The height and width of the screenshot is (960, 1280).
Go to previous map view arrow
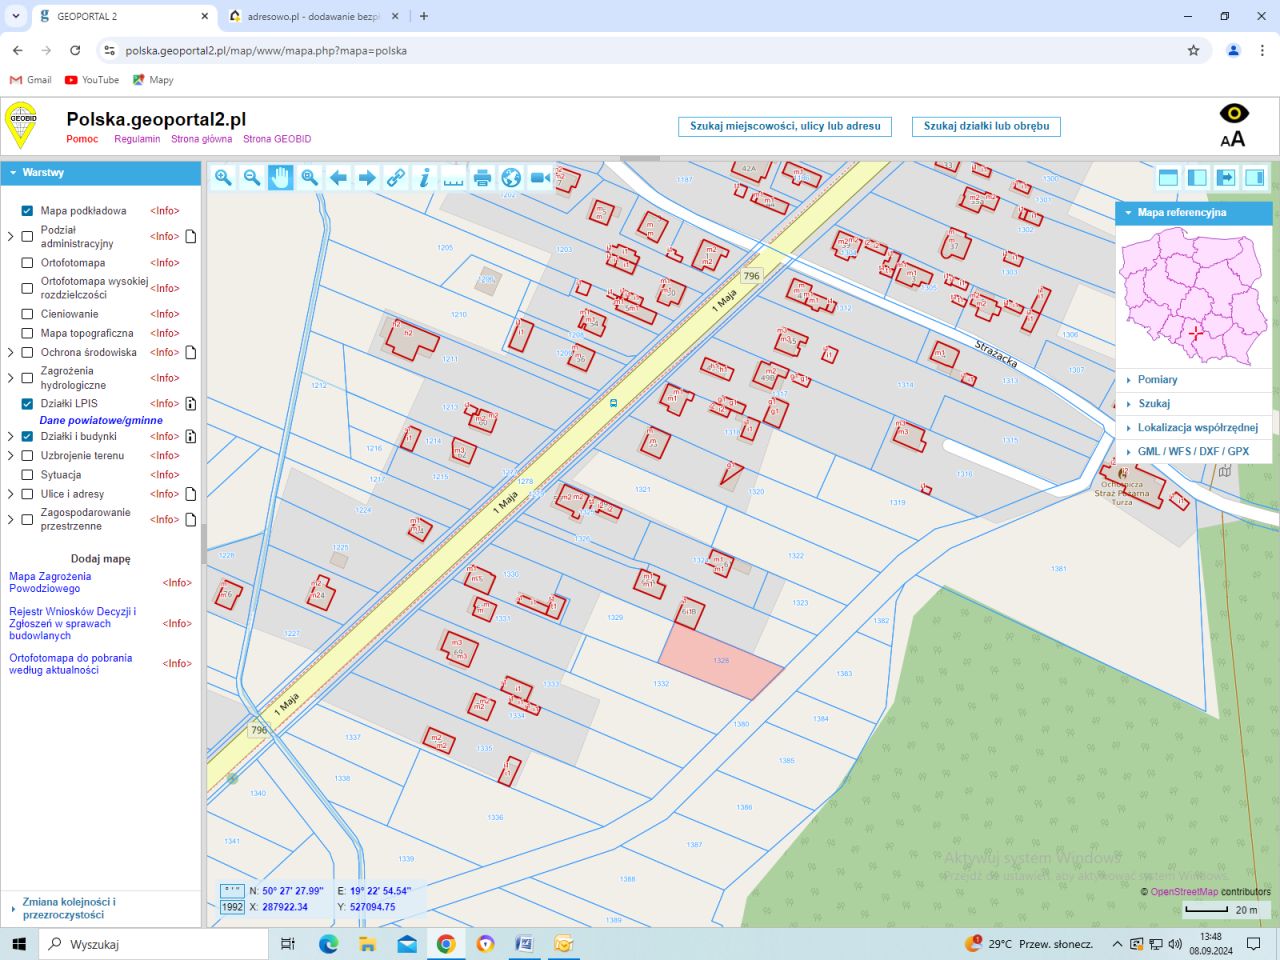[x=338, y=178]
